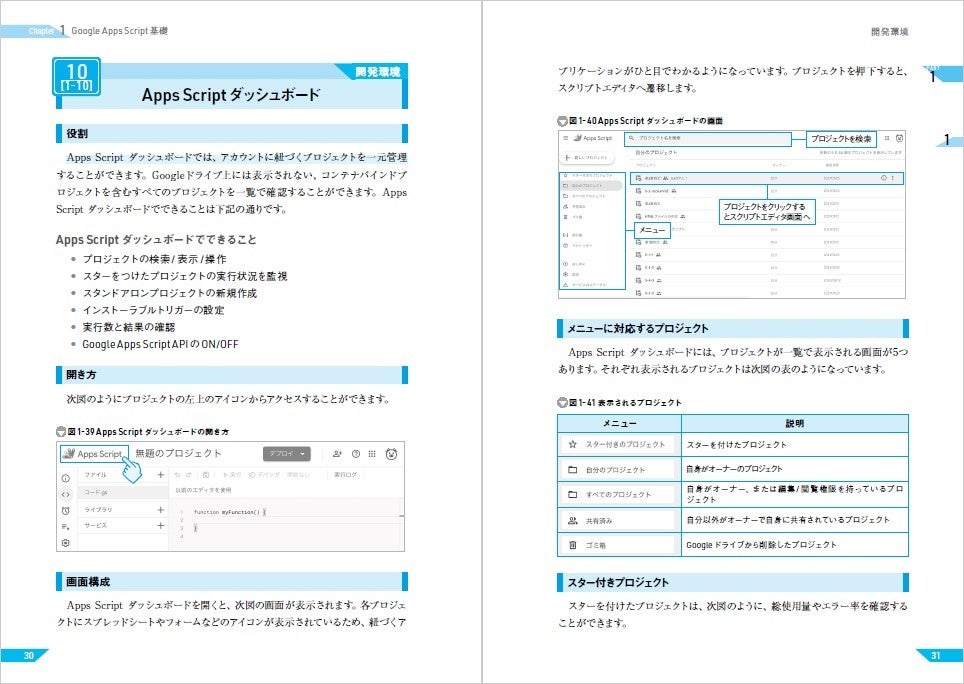
Task: Click the list item インストーラブルトリガーの設定
Action: point(153,310)
